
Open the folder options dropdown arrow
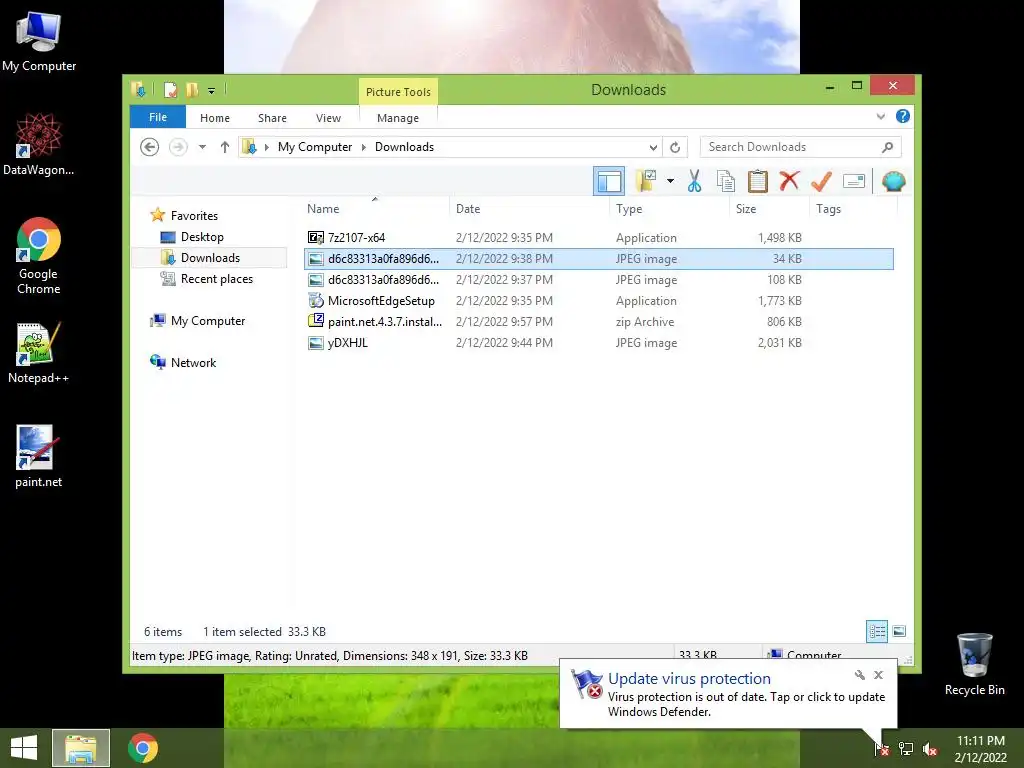pos(670,181)
